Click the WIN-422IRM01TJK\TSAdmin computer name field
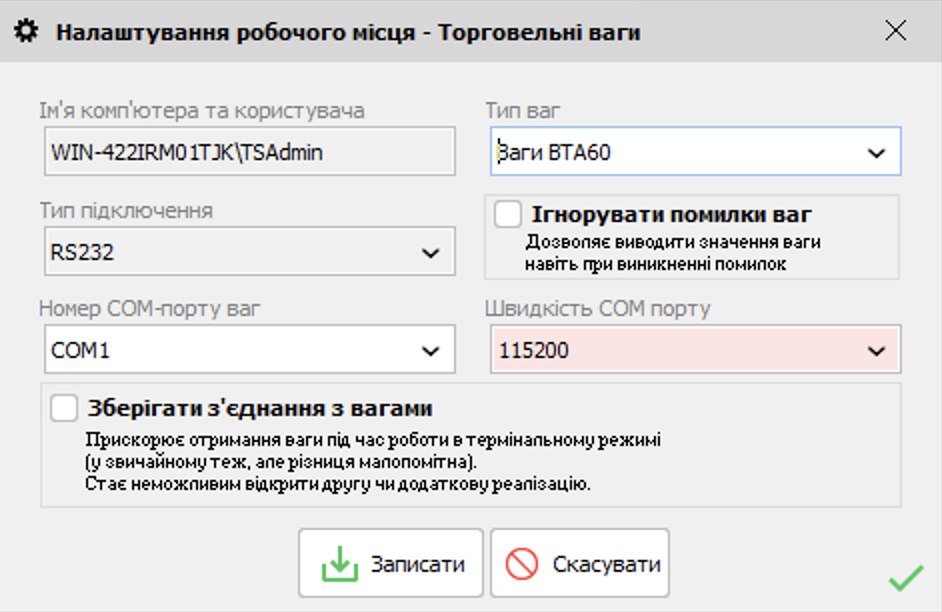942x612 pixels. click(x=247, y=152)
